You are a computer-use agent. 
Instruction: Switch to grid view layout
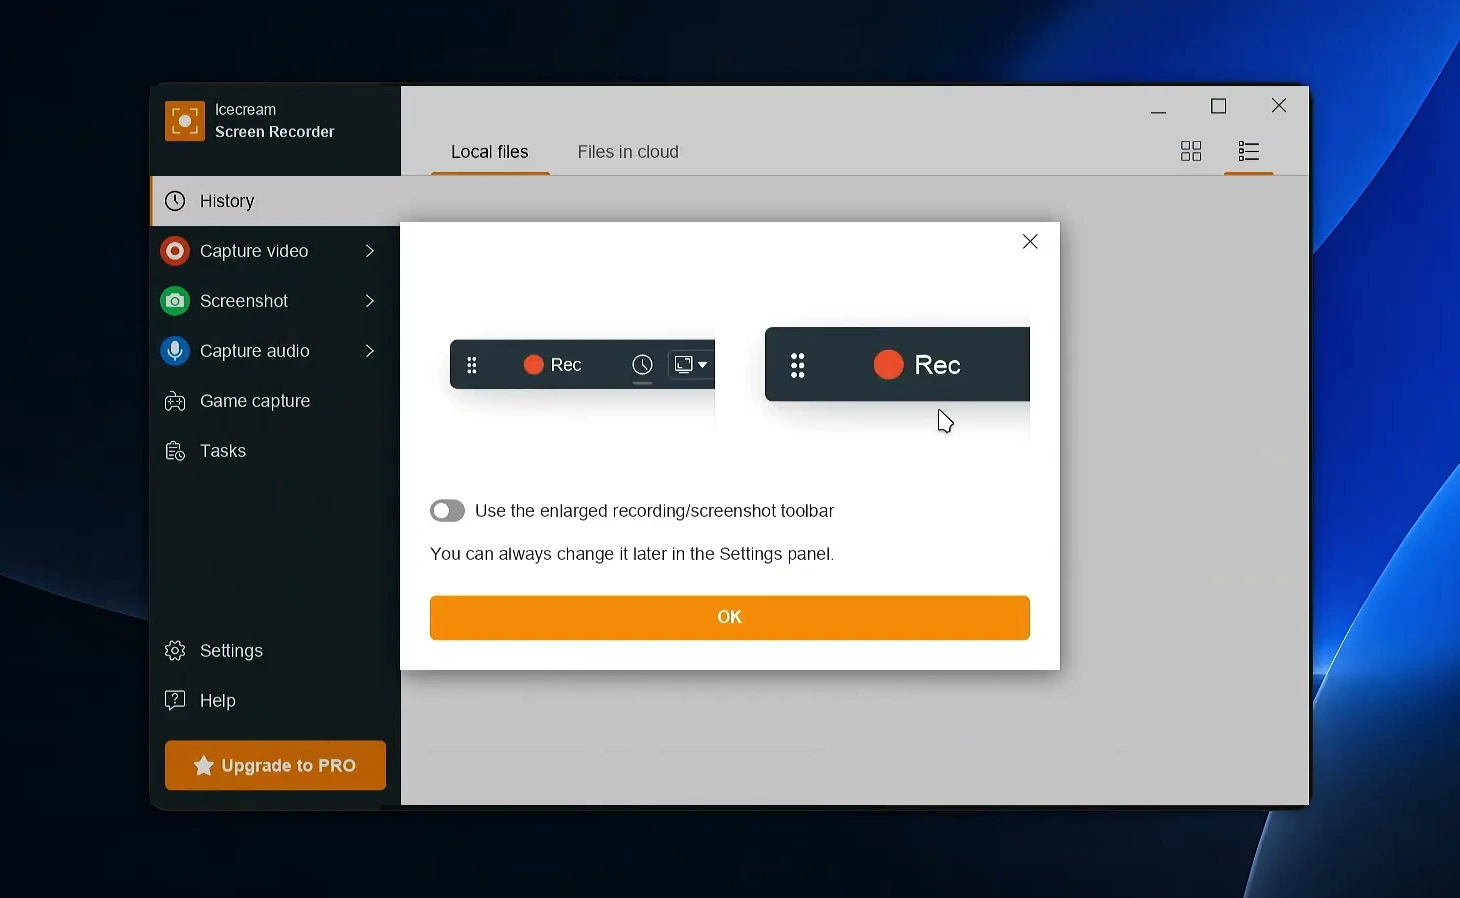[1191, 151]
